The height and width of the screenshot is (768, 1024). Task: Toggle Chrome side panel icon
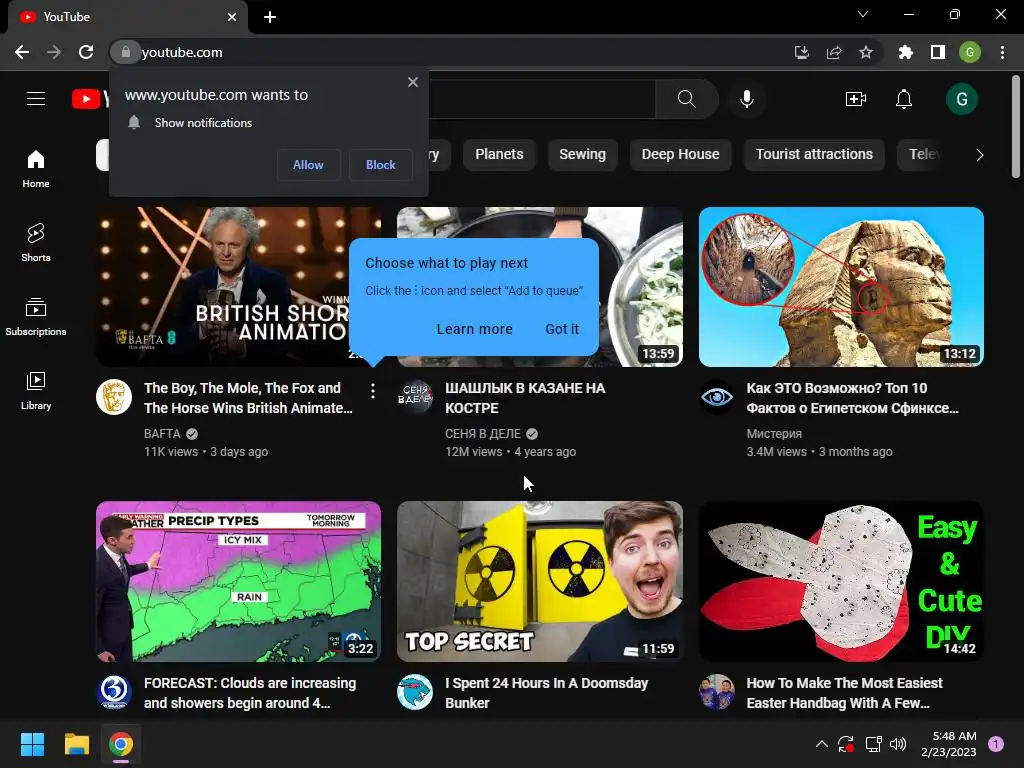(x=938, y=52)
